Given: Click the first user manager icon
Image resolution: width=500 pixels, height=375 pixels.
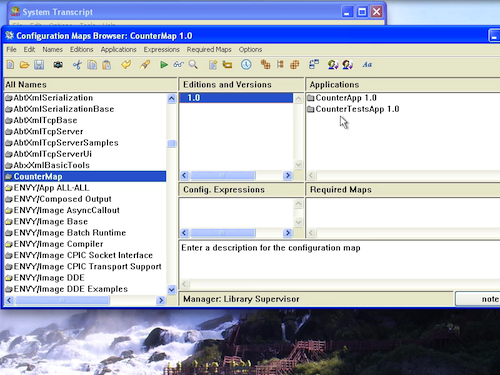Looking at the screenshot, I should coord(333,64).
